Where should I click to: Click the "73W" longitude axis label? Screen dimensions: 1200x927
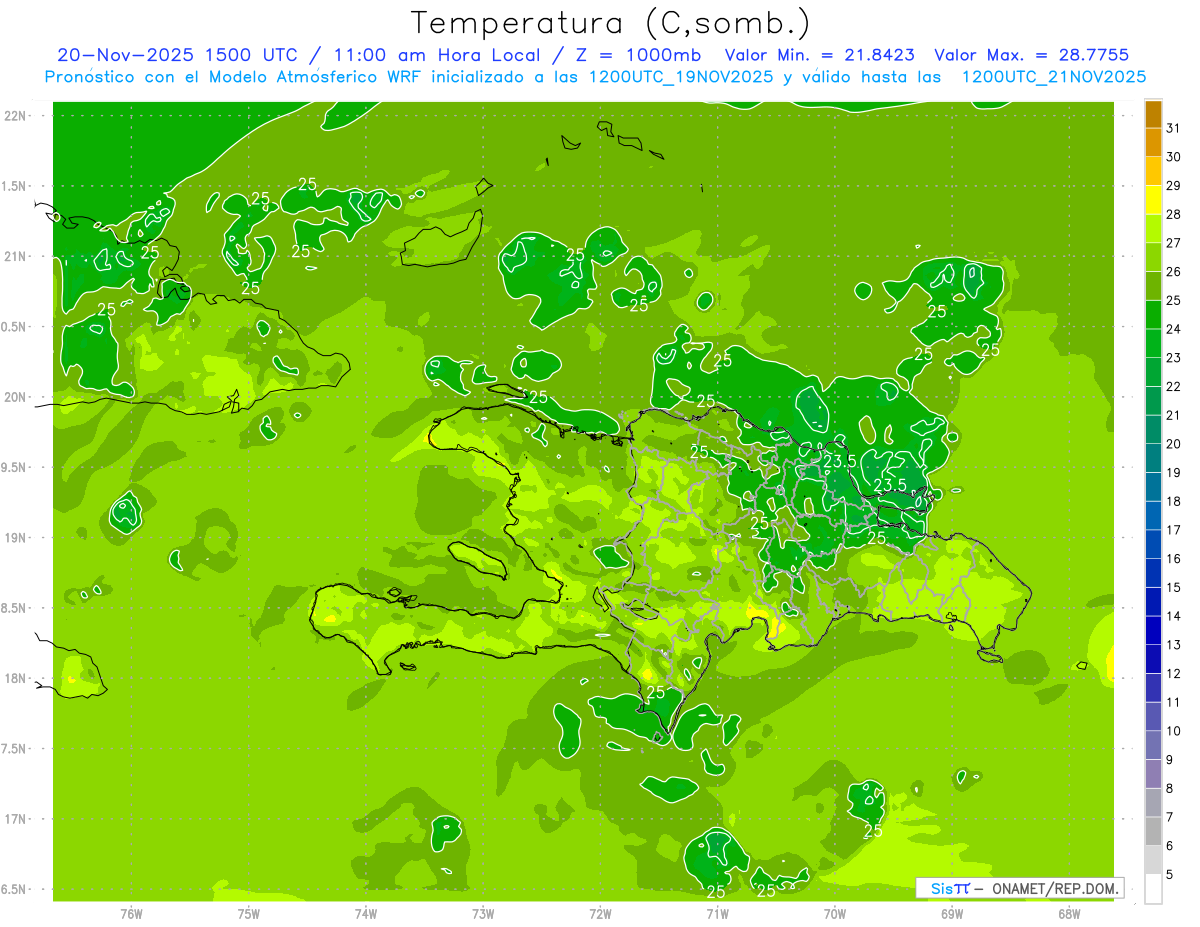483,913
